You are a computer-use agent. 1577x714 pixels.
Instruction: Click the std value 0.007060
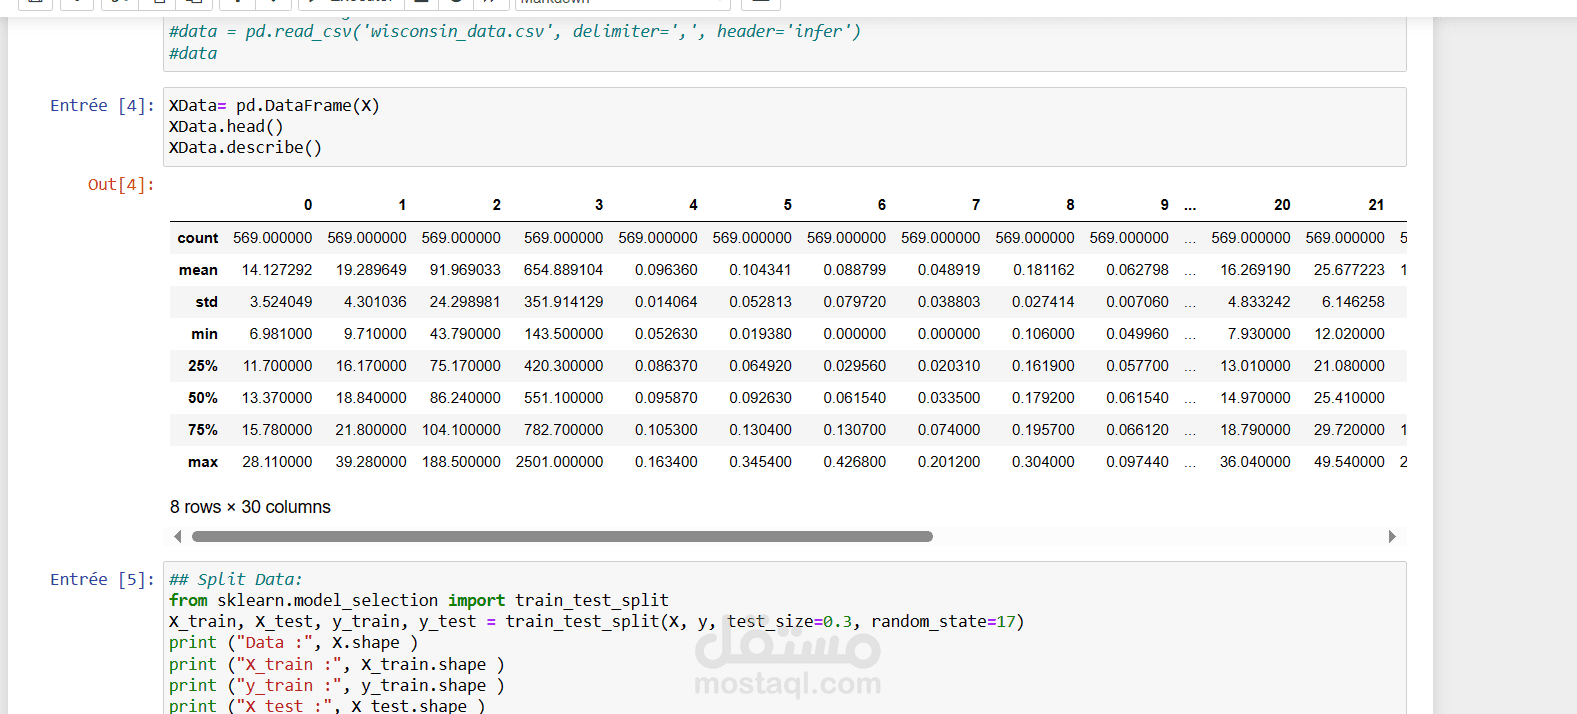tap(1137, 302)
